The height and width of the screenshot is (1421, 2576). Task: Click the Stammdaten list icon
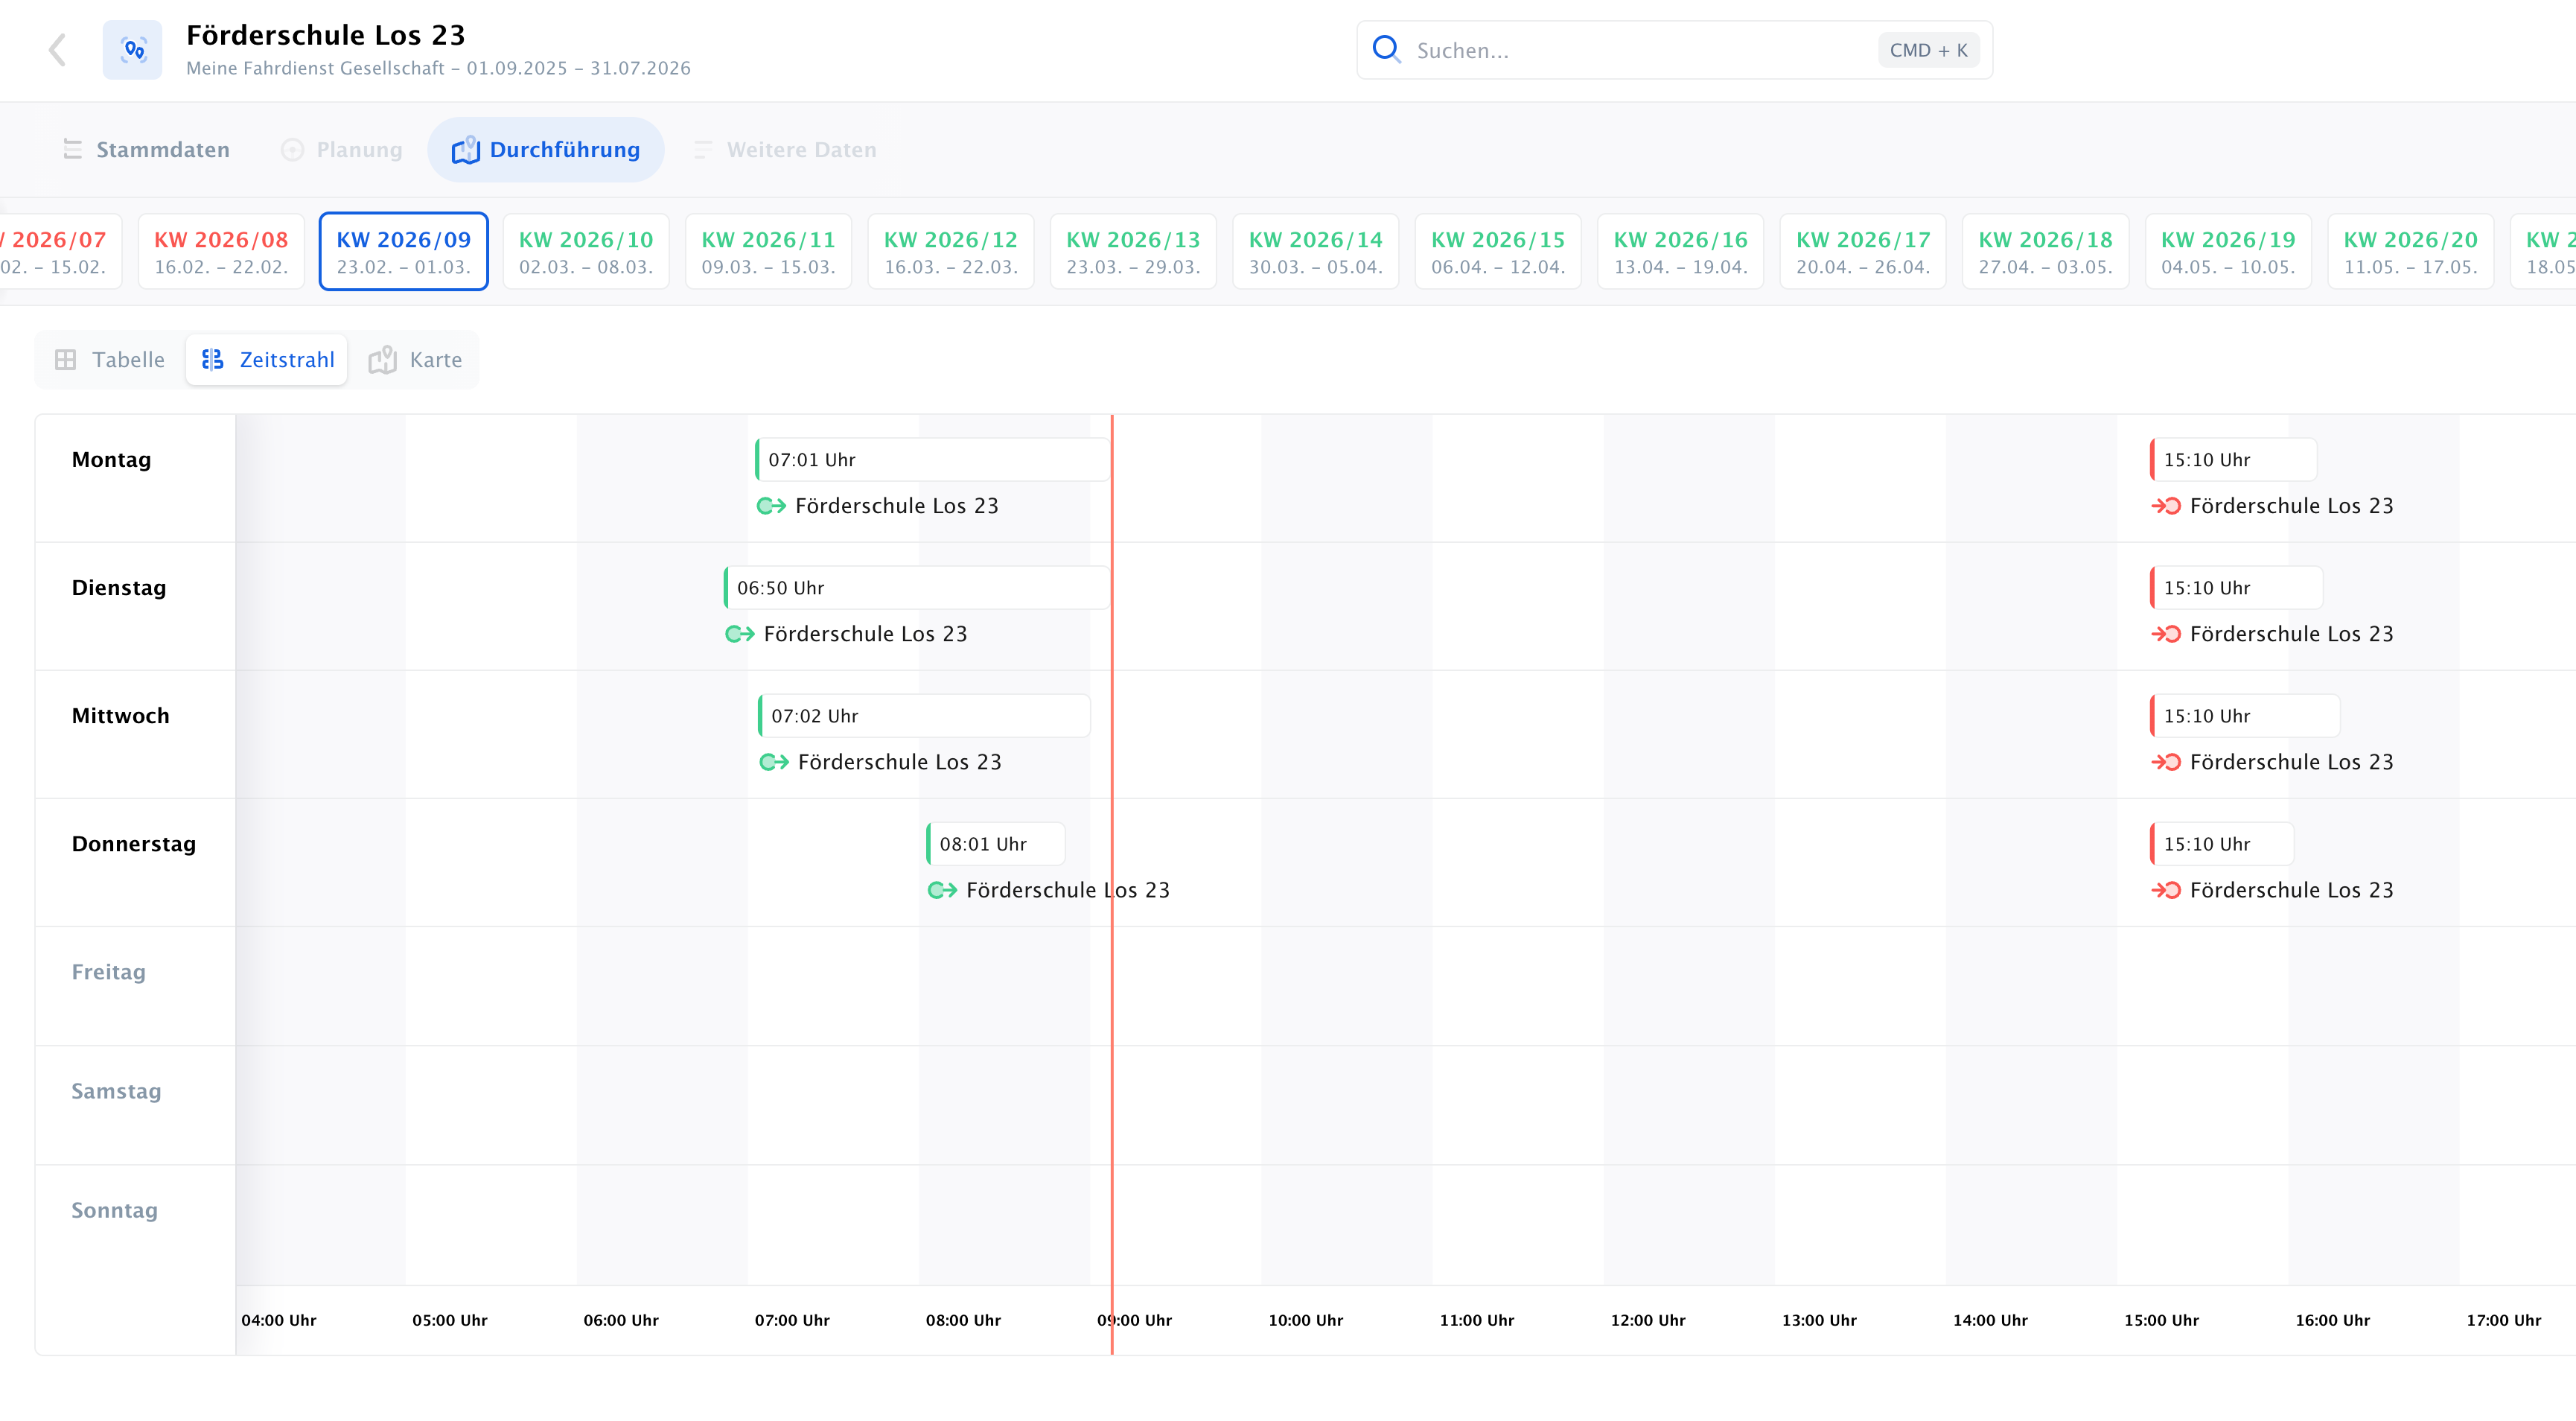click(x=73, y=149)
